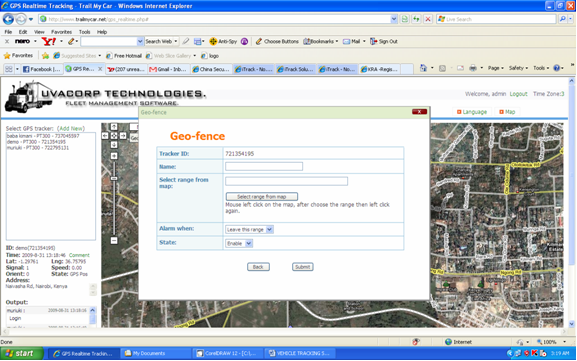
Task: Click the blue Help question mark icon
Action: [x=556, y=68]
